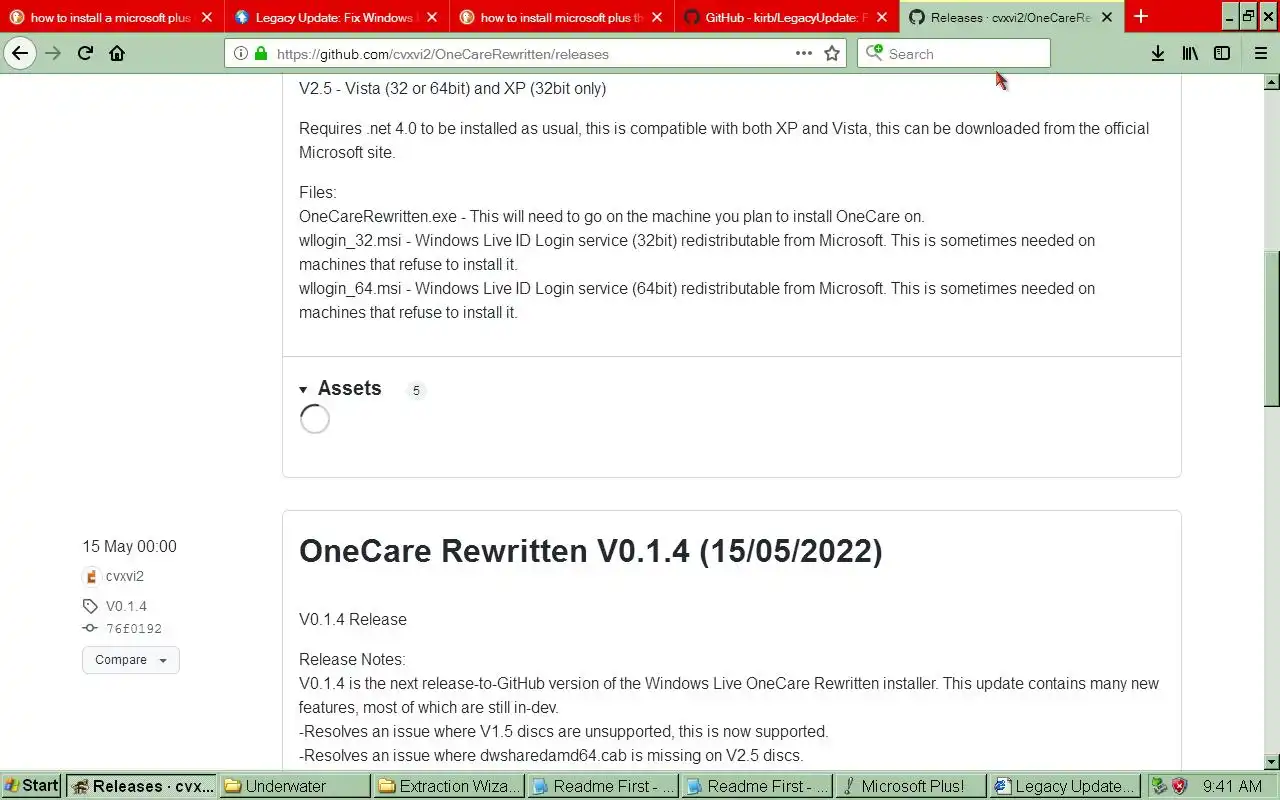
Task: Open a new browser tab
Action: (x=1141, y=16)
